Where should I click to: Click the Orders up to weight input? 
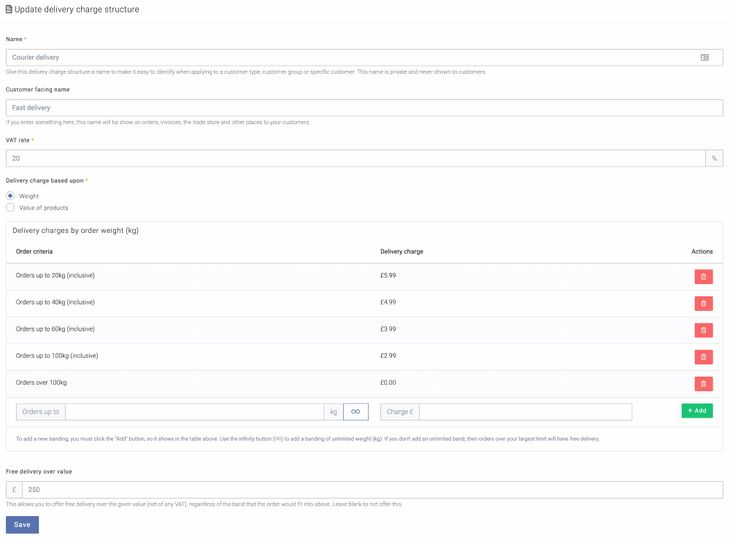coord(194,411)
